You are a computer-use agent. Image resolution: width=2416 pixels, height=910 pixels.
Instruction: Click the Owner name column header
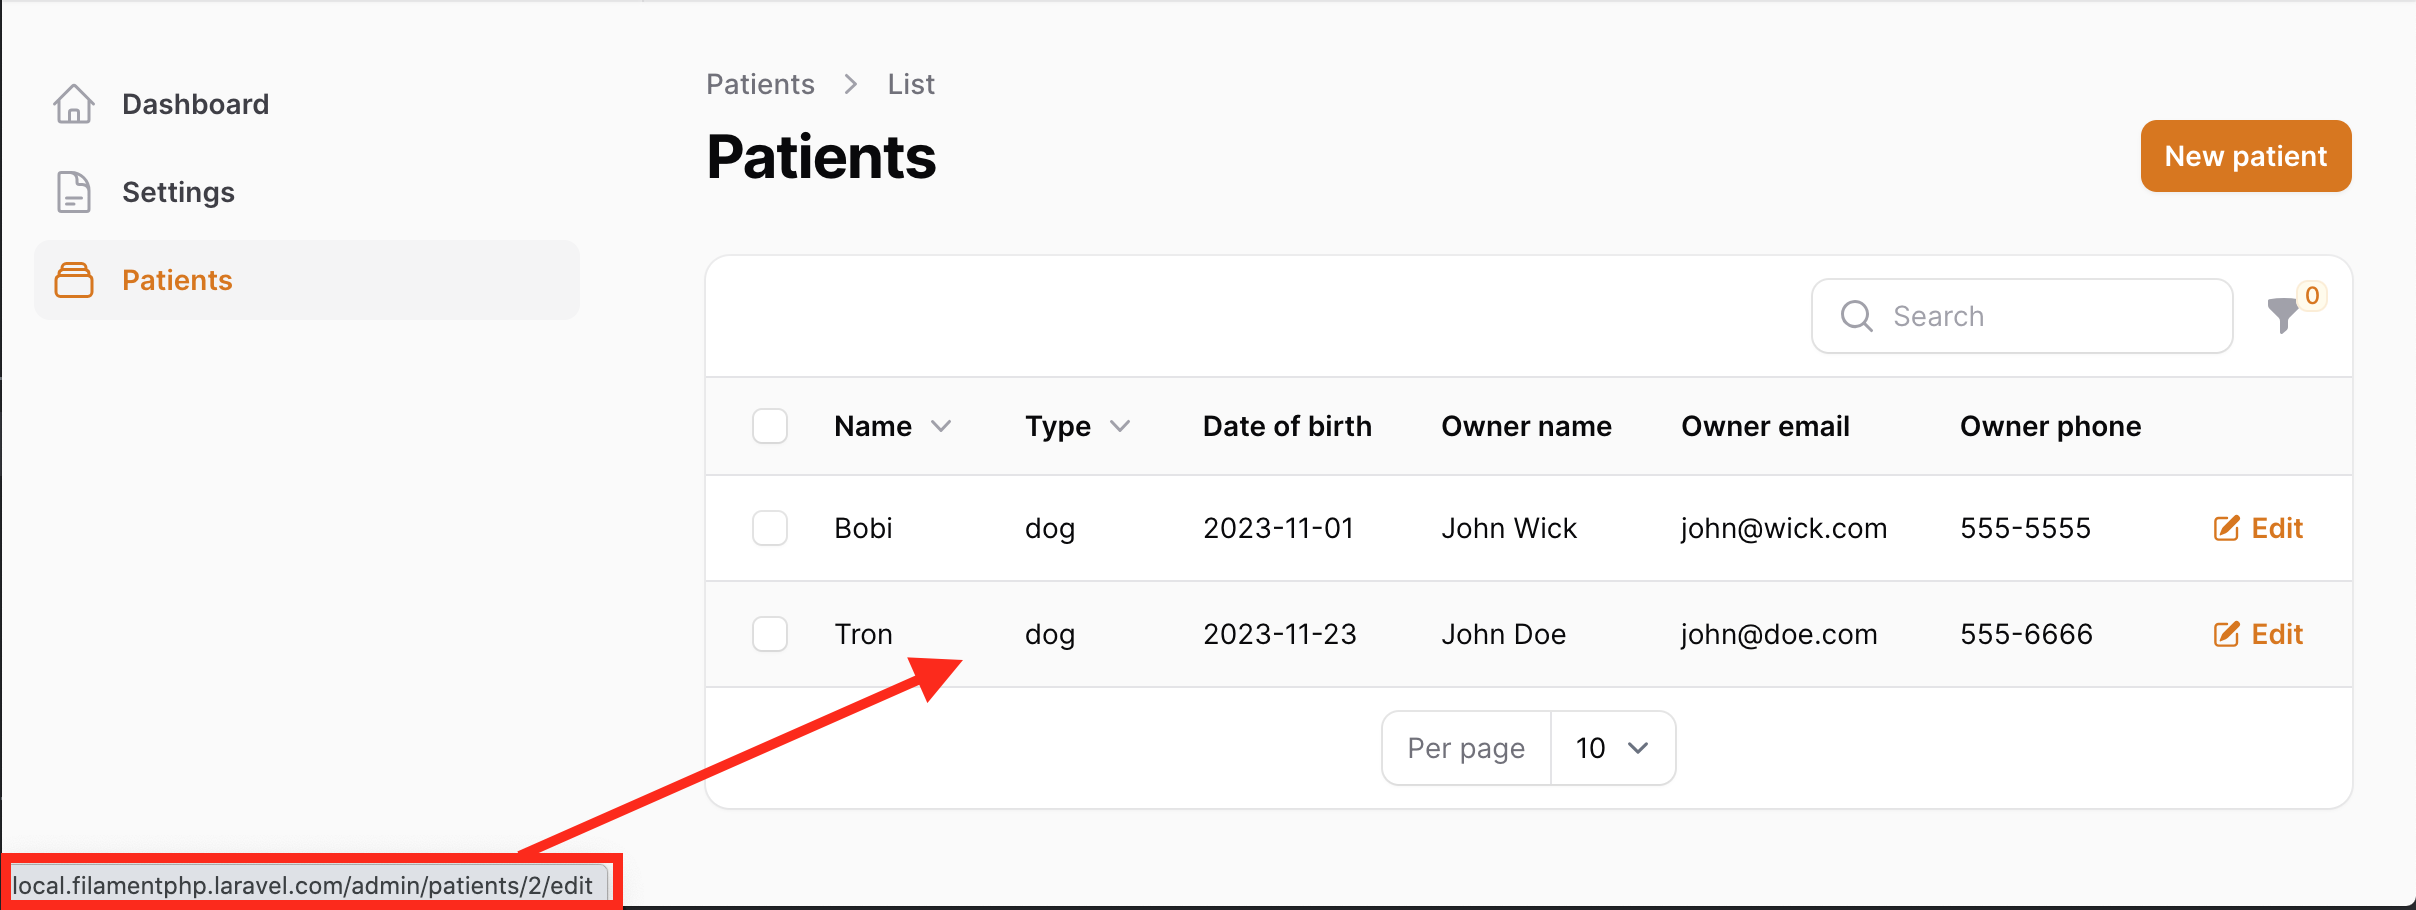(1526, 426)
